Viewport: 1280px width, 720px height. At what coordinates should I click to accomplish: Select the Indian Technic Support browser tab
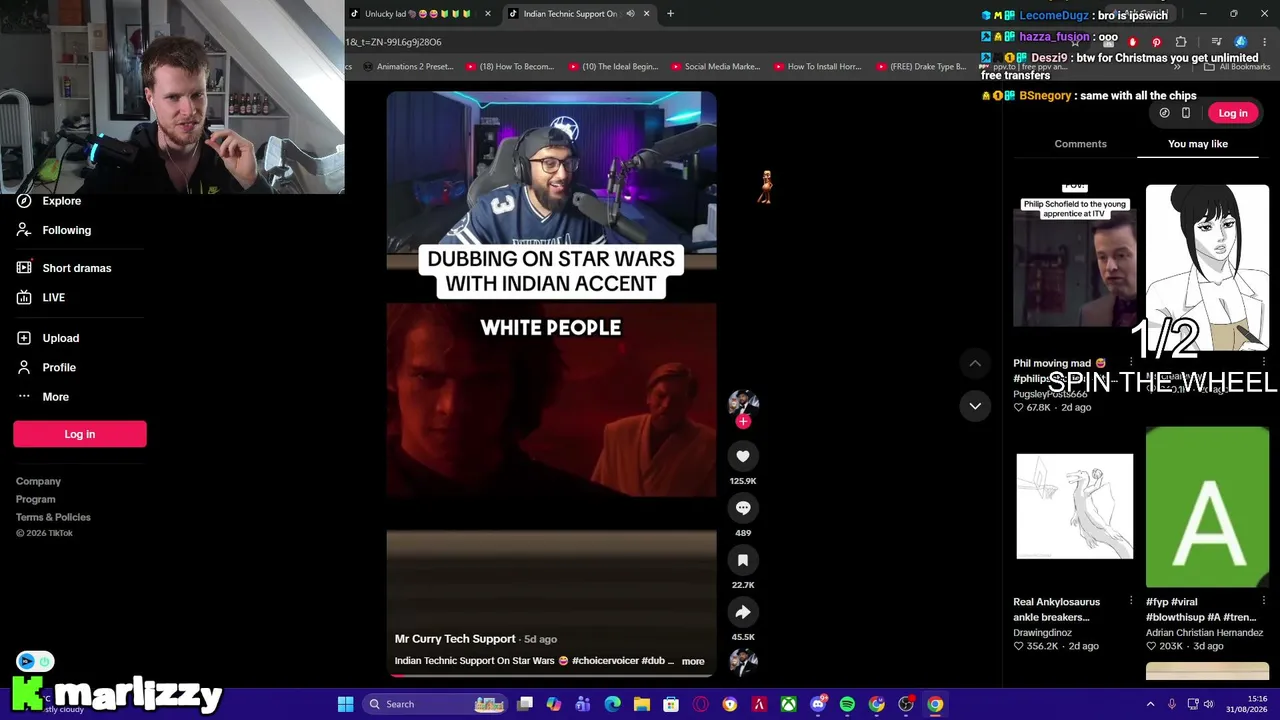coord(570,14)
